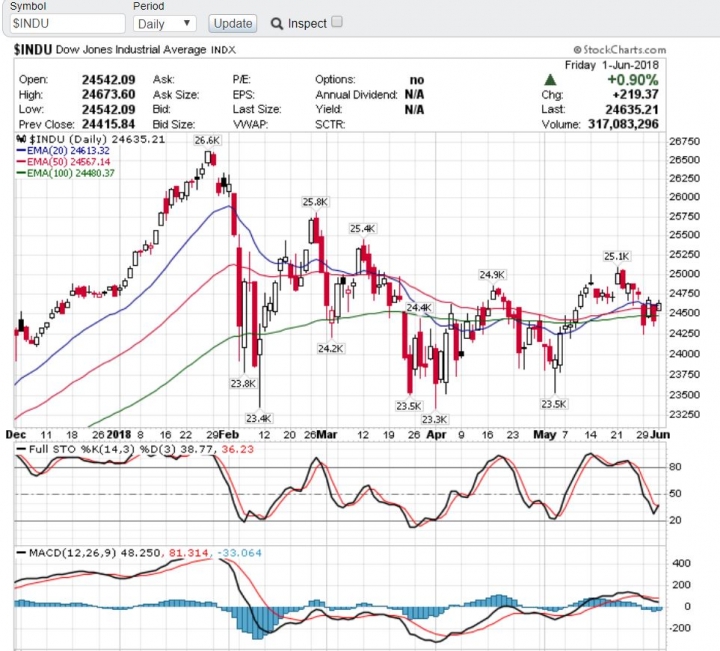
Task: Click the Symbol input field containing $INDU
Action: (68, 23)
